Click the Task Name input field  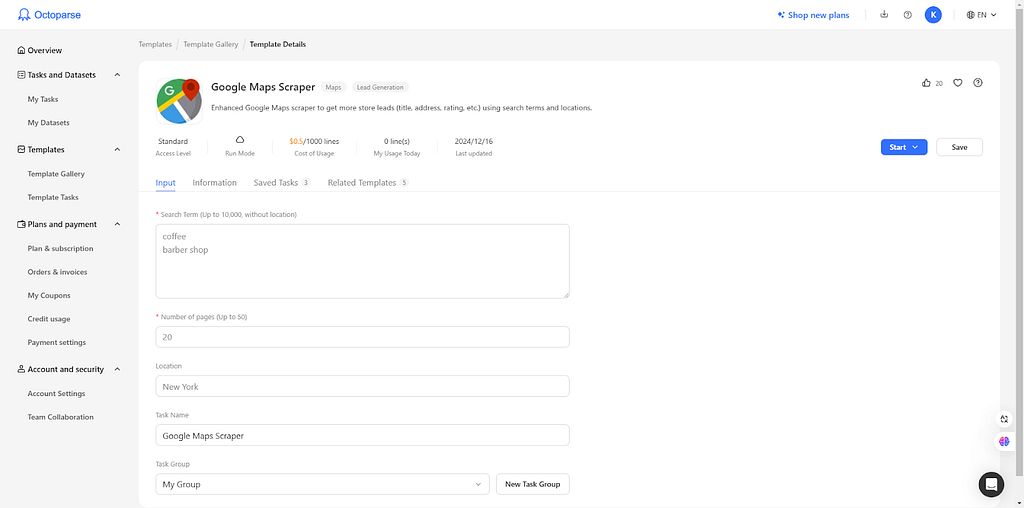[x=362, y=435]
